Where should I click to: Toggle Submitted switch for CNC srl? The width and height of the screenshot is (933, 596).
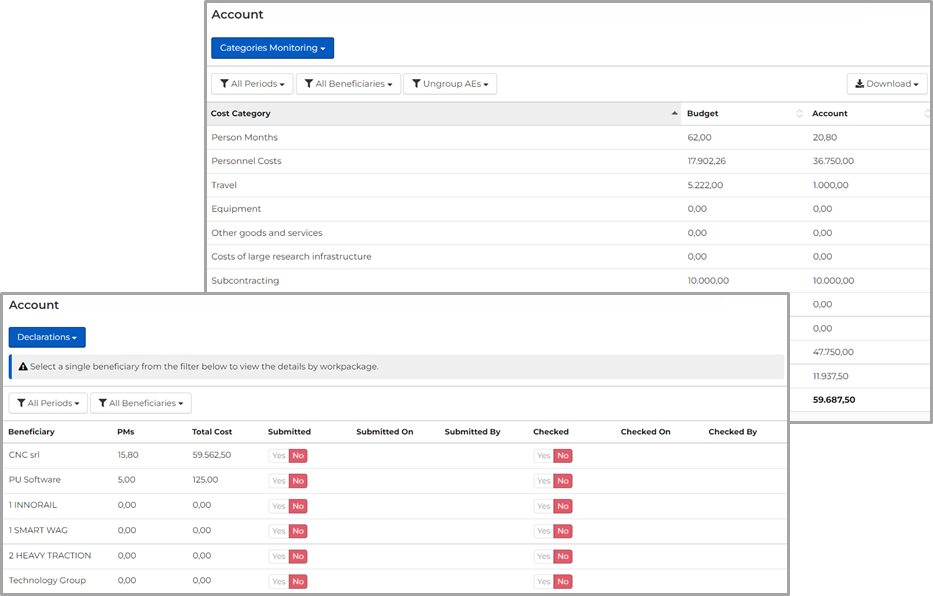coord(287,456)
